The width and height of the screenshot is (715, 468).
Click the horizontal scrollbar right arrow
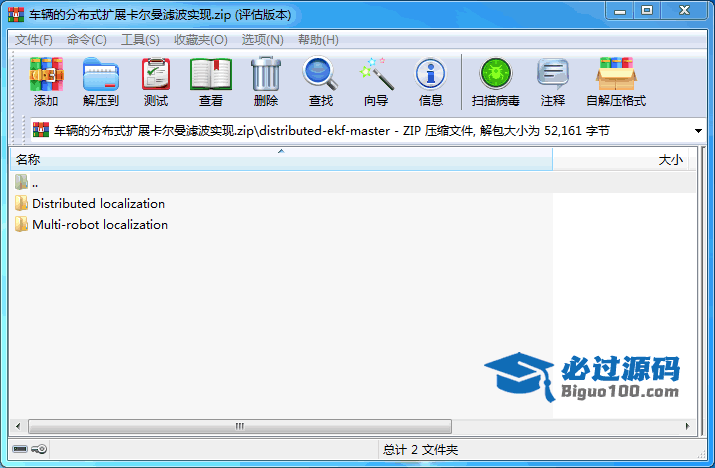(x=688, y=426)
